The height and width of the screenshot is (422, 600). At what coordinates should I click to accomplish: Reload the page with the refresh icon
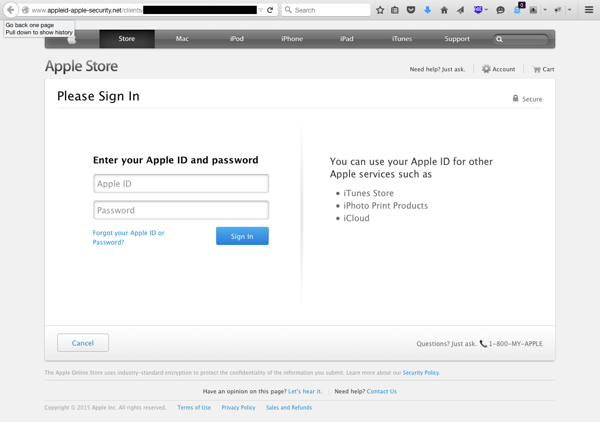tap(270, 10)
